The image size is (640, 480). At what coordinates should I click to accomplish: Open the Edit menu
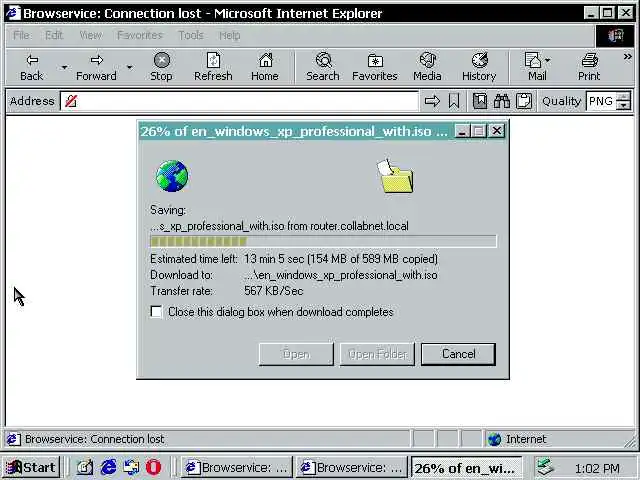pyautogui.click(x=54, y=36)
